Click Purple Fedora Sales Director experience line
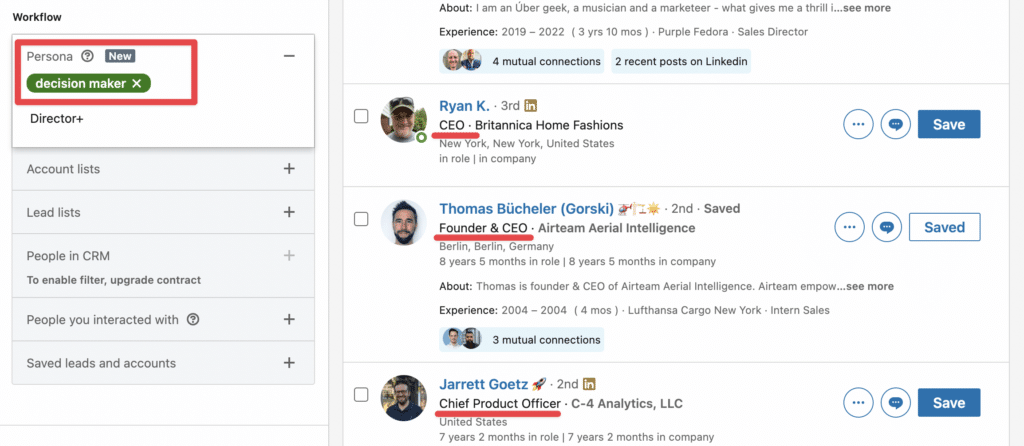Image resolution: width=1024 pixels, height=446 pixels. tap(624, 31)
